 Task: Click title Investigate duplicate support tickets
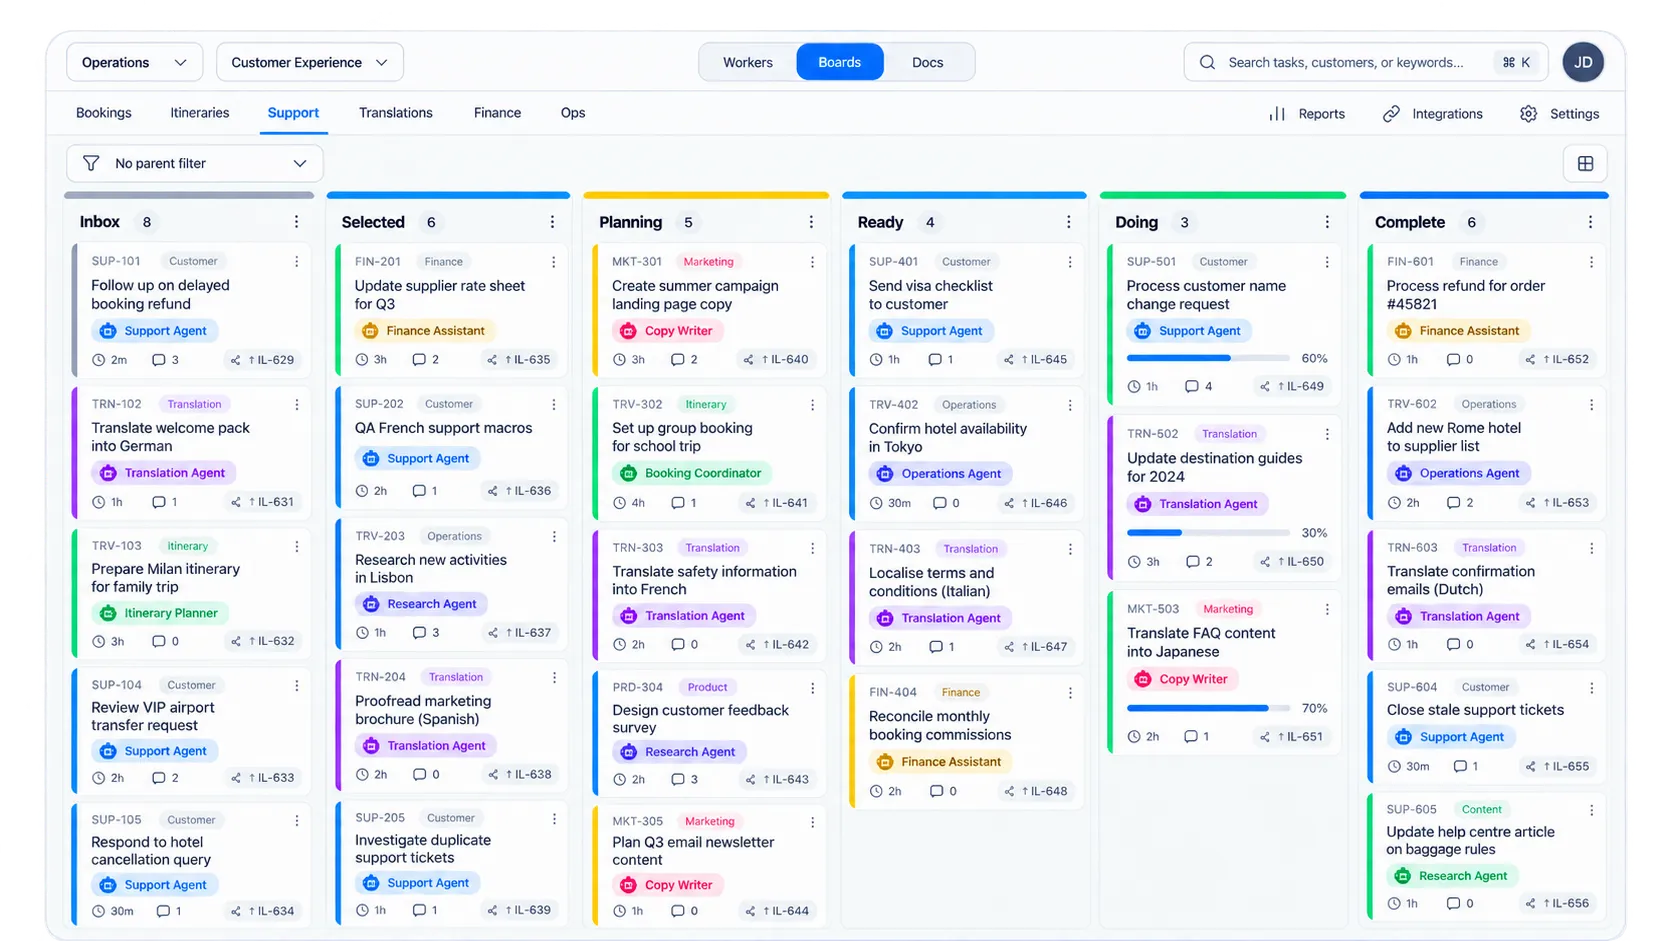coord(423,849)
